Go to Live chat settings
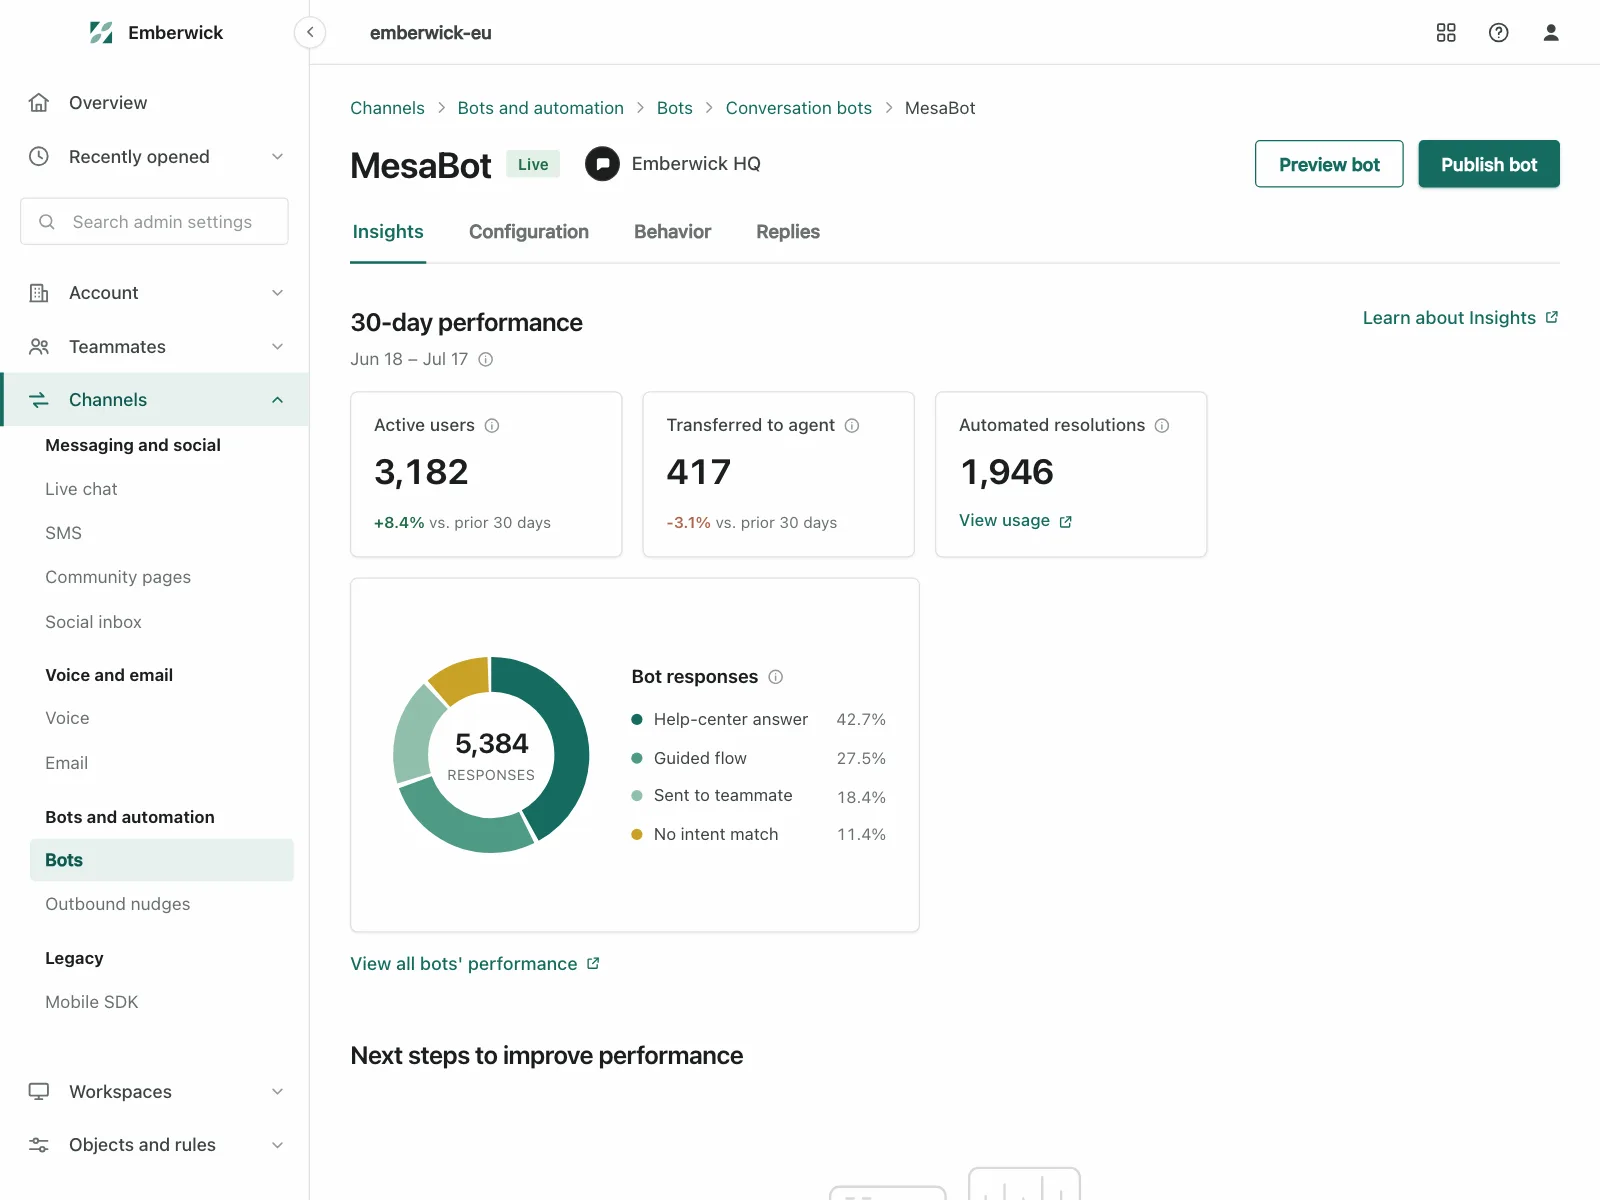The image size is (1600, 1200). [81, 489]
